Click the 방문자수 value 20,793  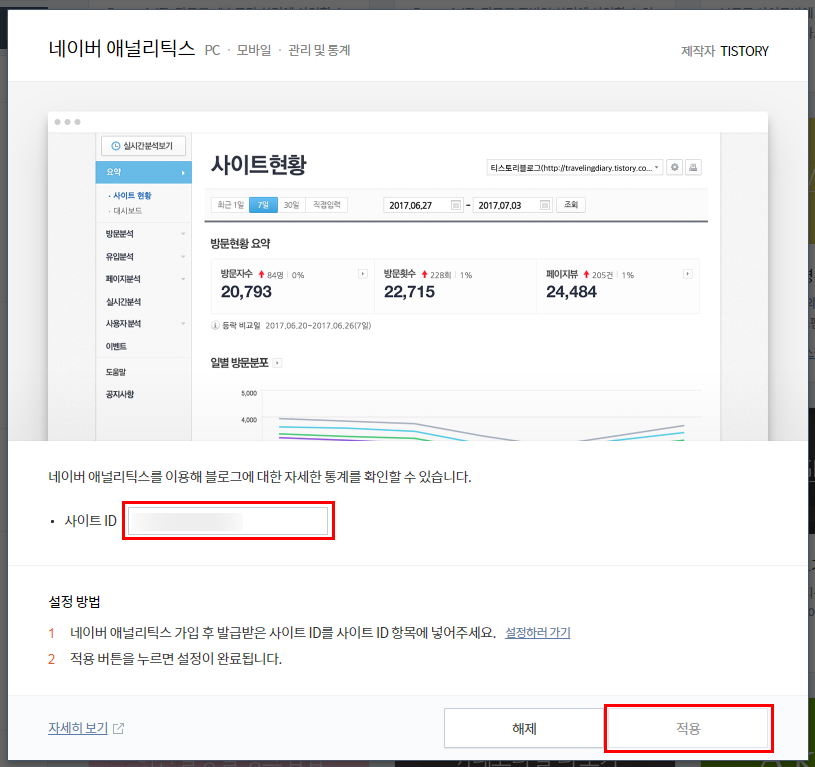[246, 292]
